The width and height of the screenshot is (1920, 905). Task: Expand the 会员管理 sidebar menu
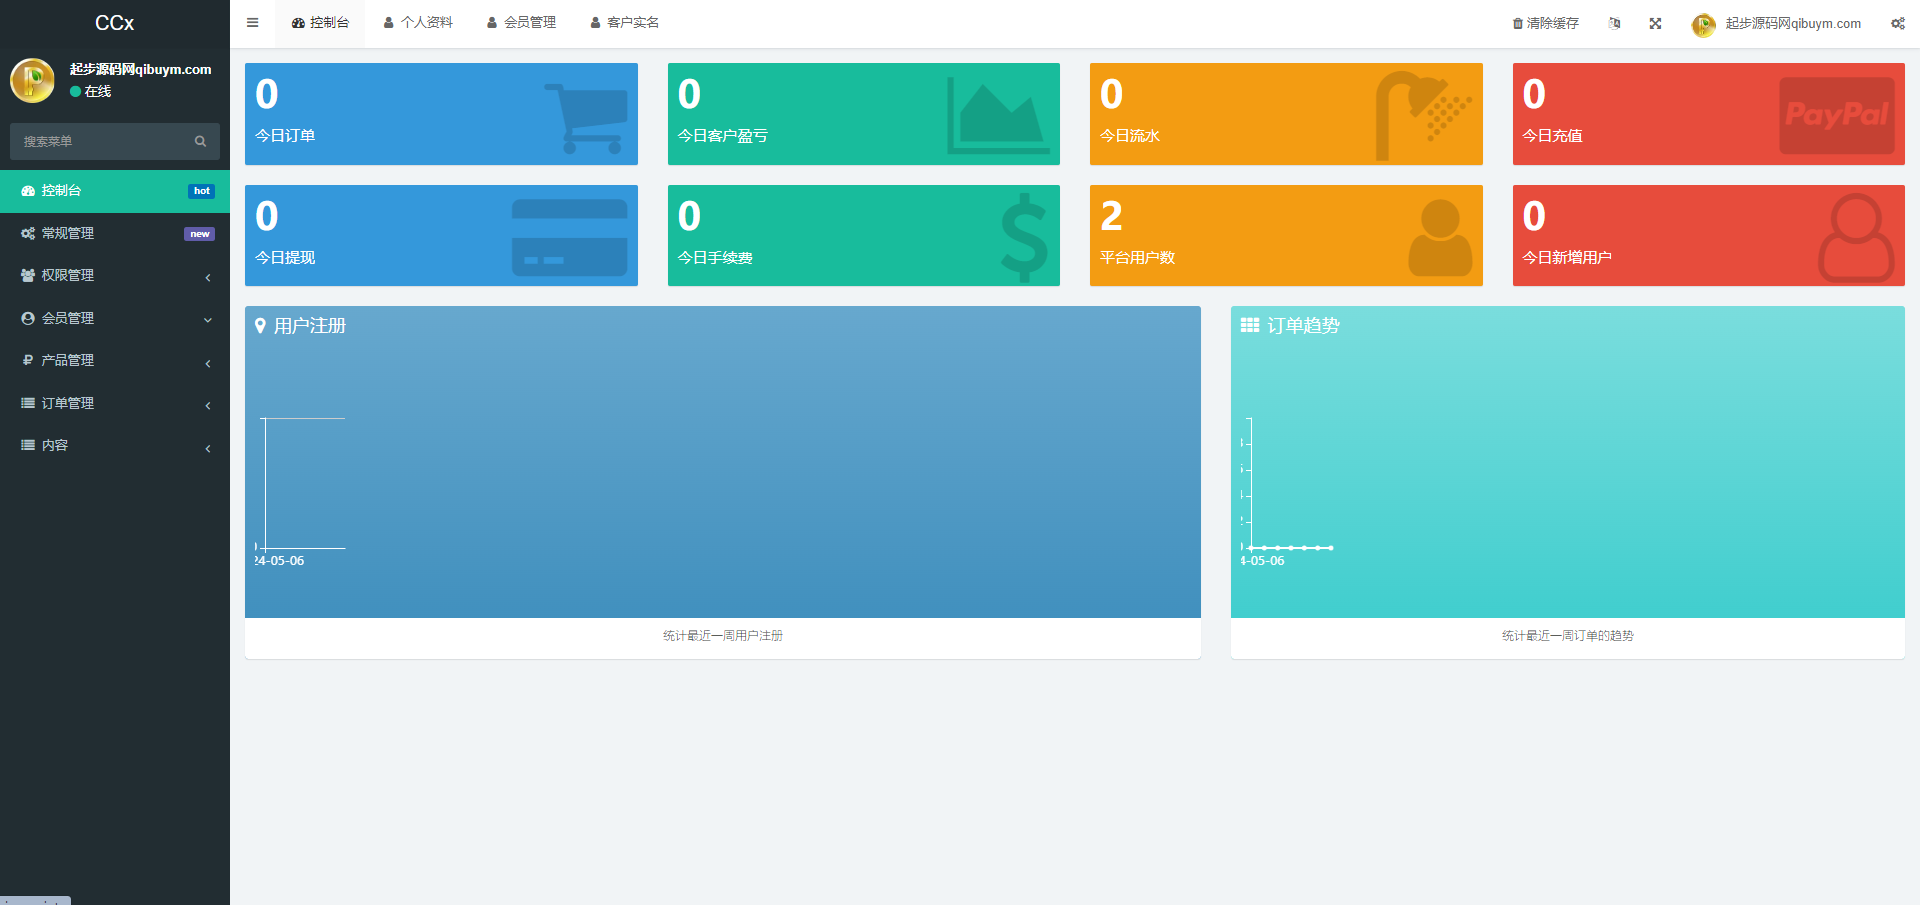114,318
